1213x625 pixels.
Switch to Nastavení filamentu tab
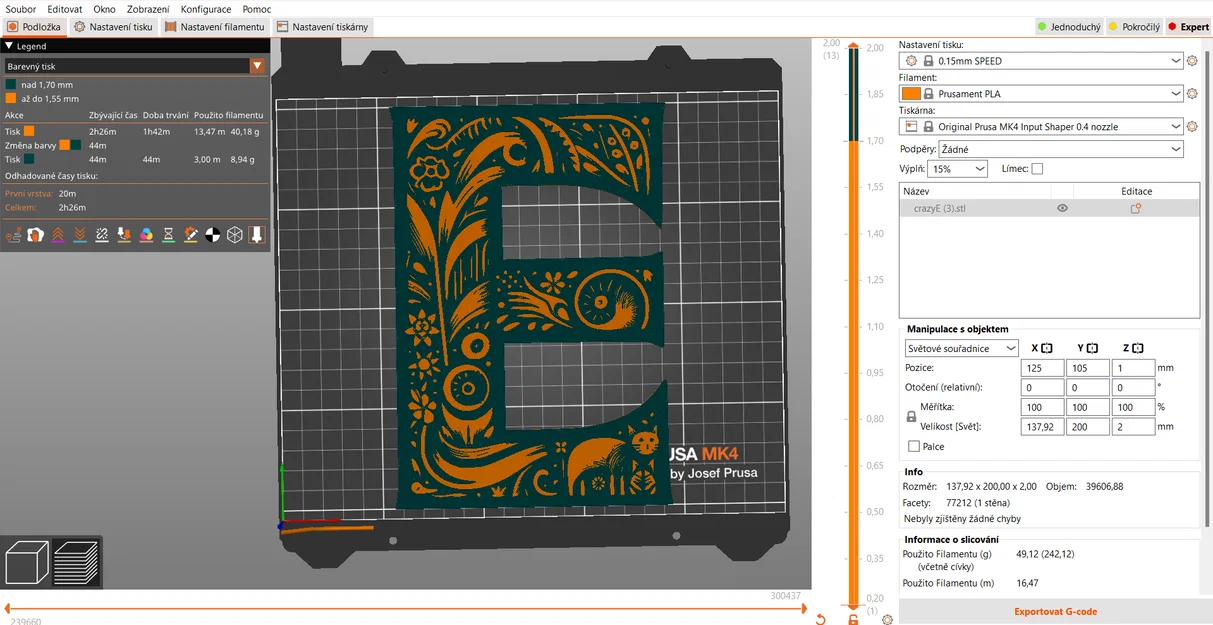pos(216,27)
